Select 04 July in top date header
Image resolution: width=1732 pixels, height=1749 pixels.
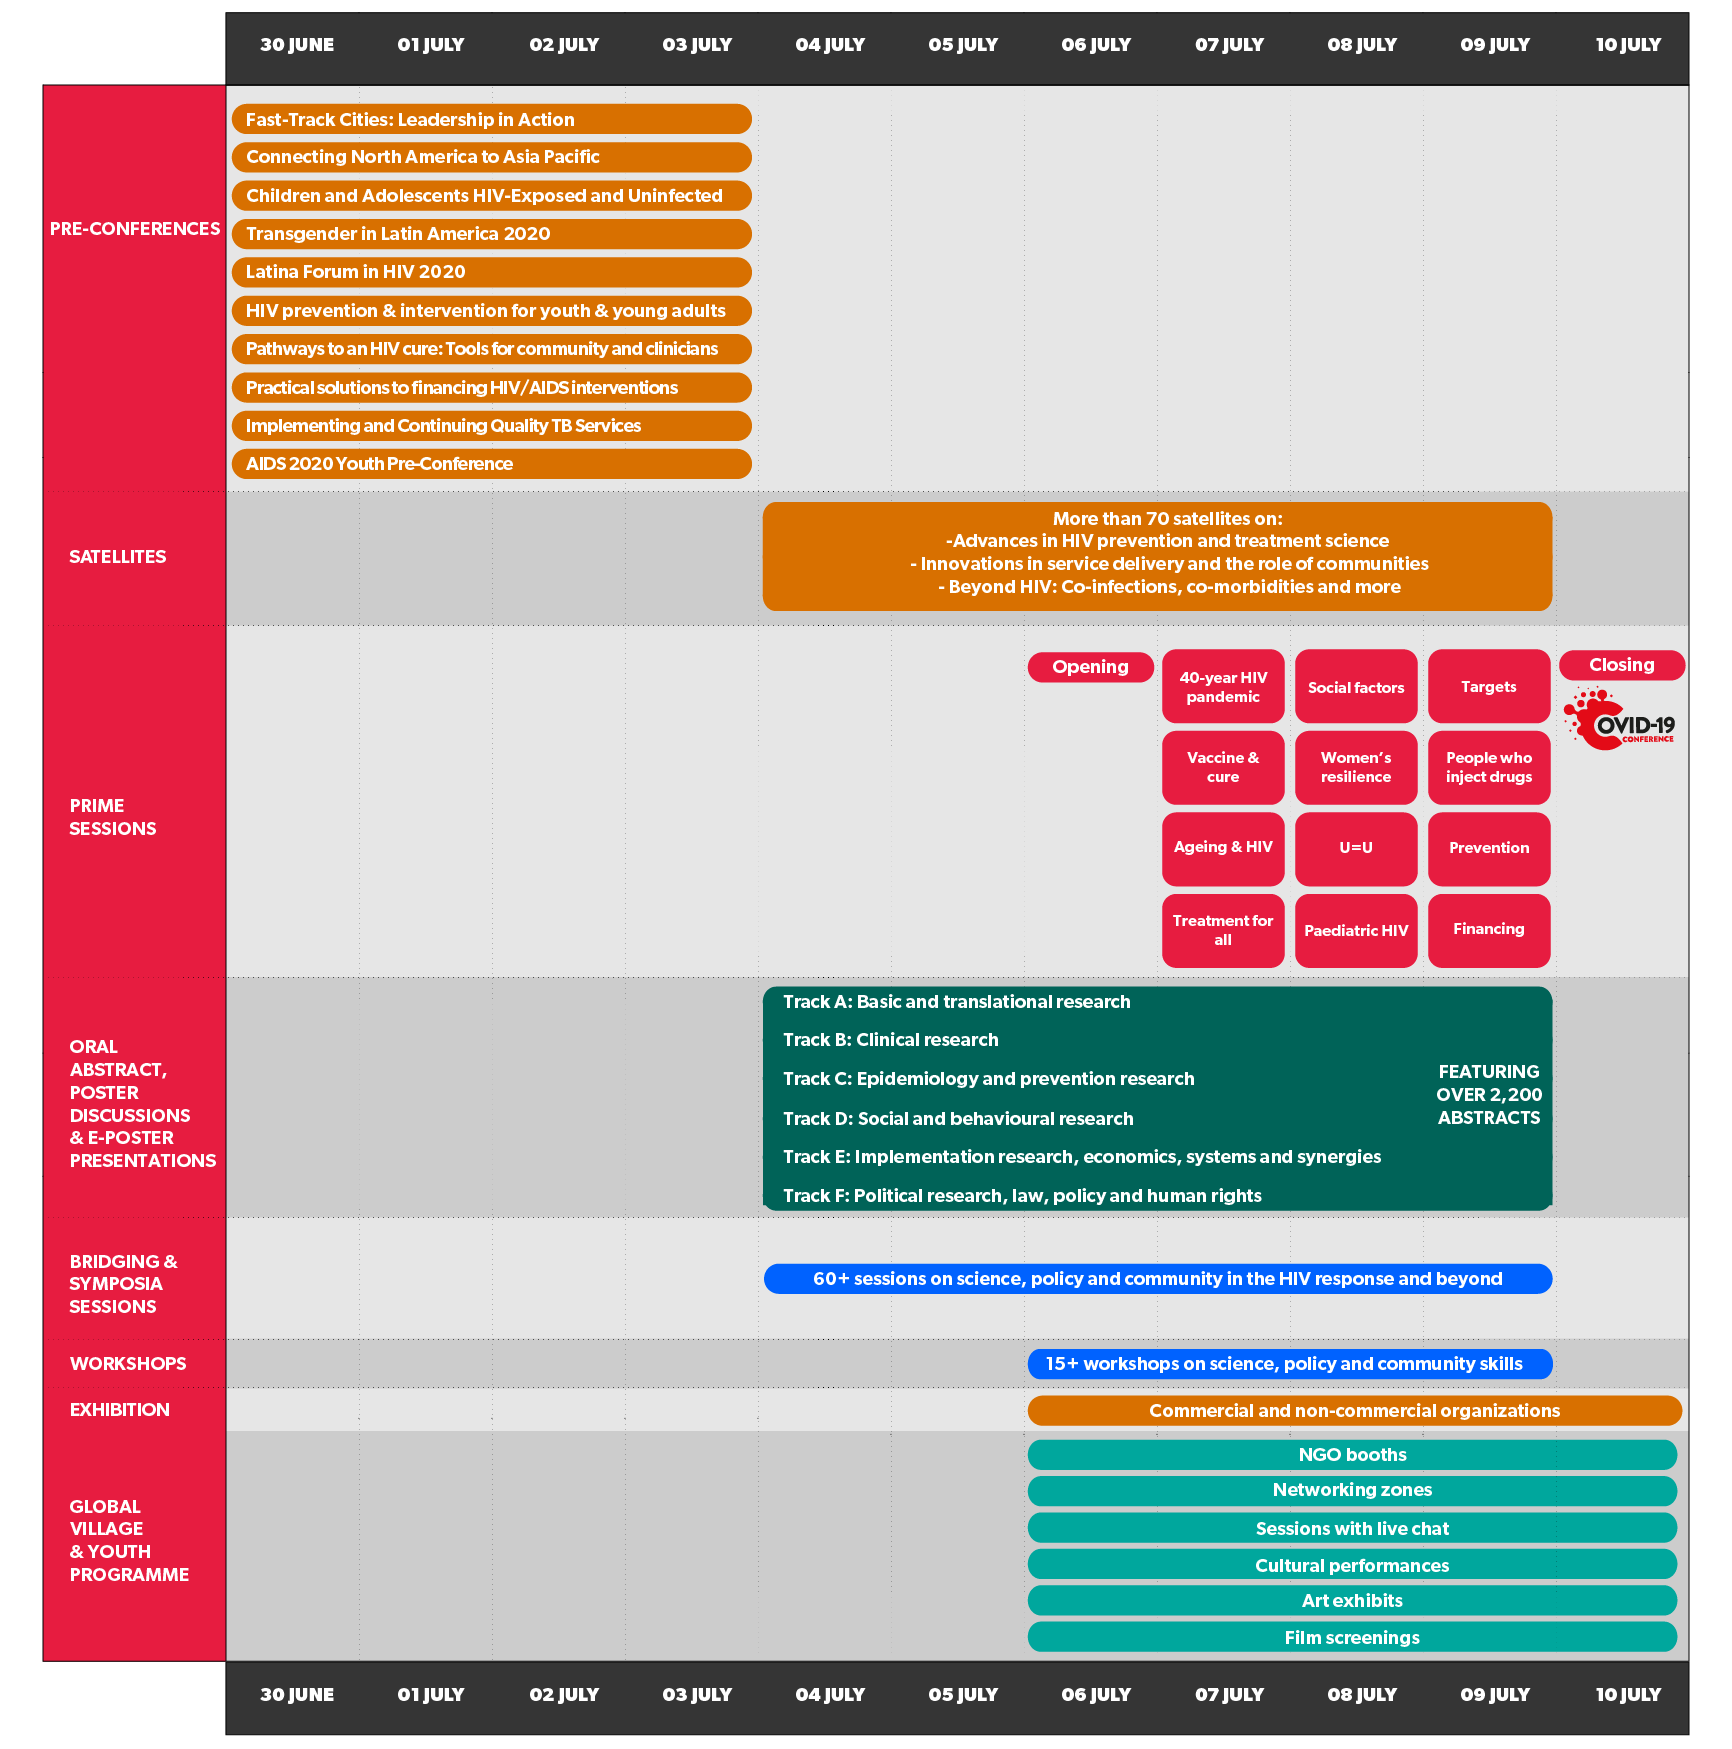(830, 45)
